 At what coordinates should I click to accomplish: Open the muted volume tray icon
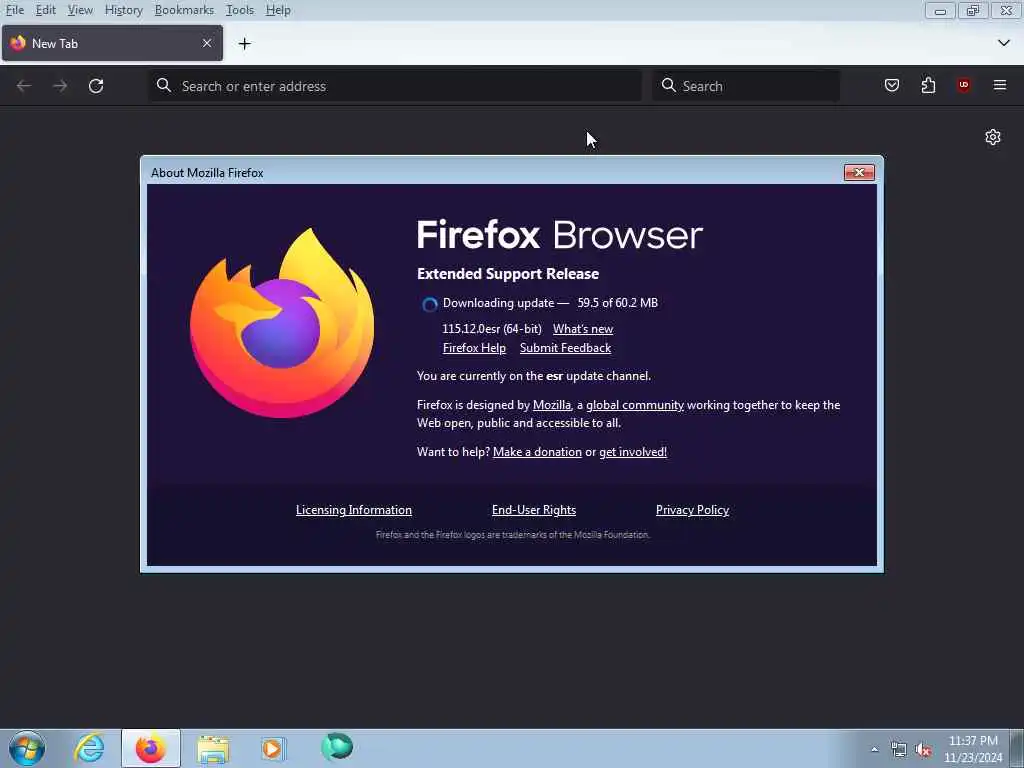923,750
